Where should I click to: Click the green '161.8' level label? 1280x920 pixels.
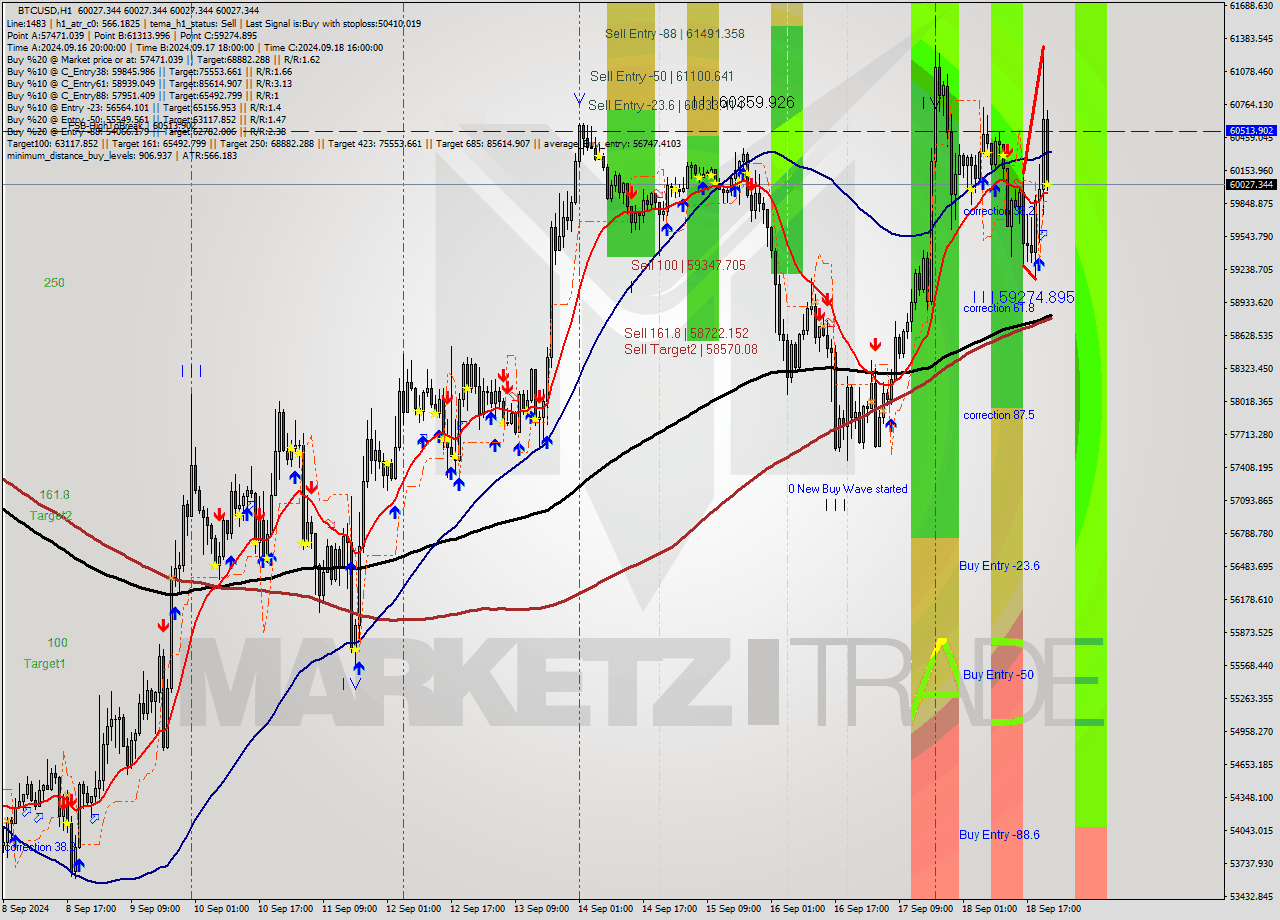pyautogui.click(x=55, y=495)
